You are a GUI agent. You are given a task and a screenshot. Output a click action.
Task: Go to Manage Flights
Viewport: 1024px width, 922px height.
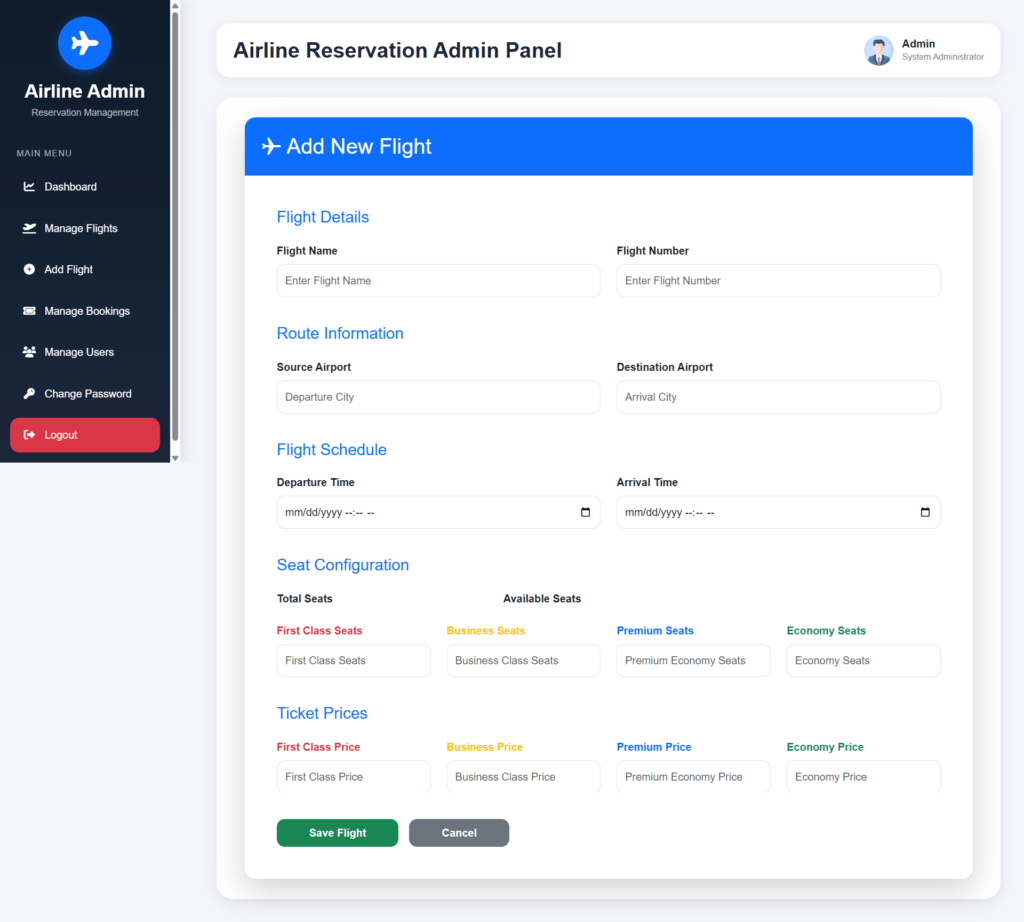coord(85,228)
